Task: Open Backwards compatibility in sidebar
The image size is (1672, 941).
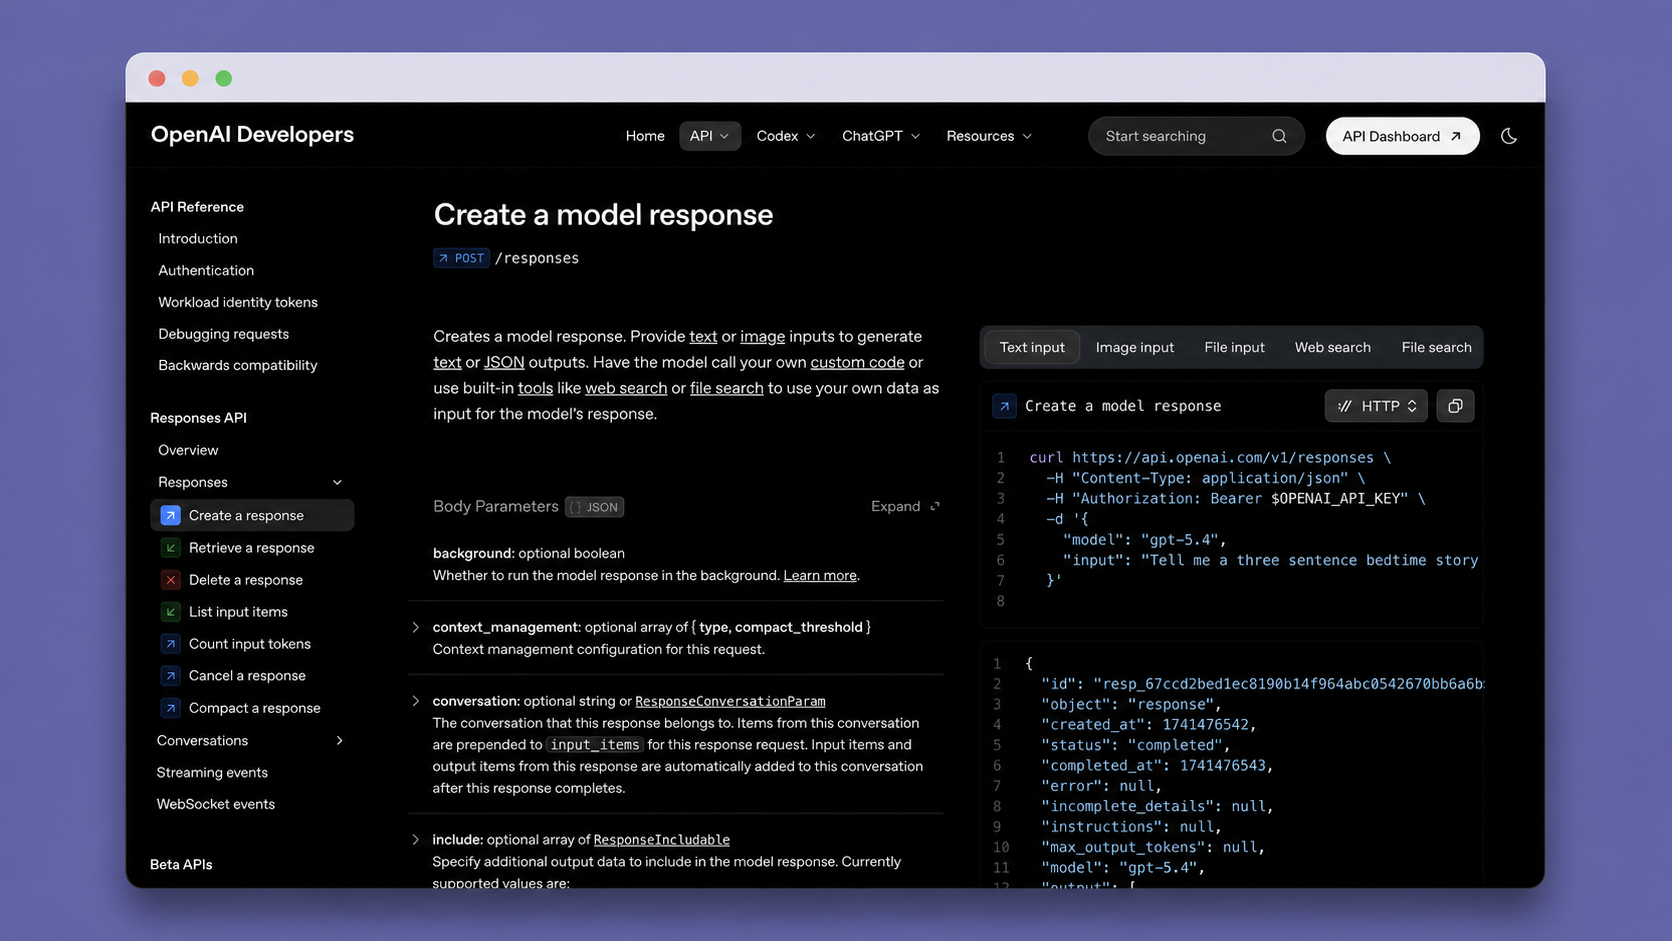Action: point(238,365)
